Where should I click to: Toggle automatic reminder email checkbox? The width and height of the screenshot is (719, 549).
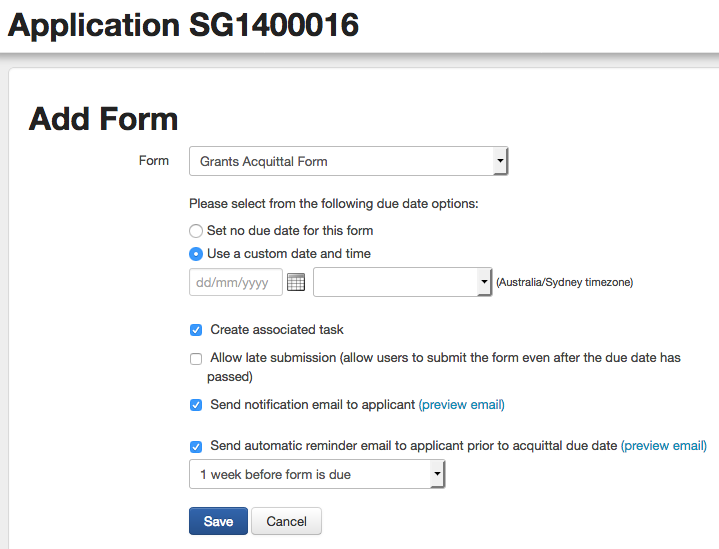(196, 446)
